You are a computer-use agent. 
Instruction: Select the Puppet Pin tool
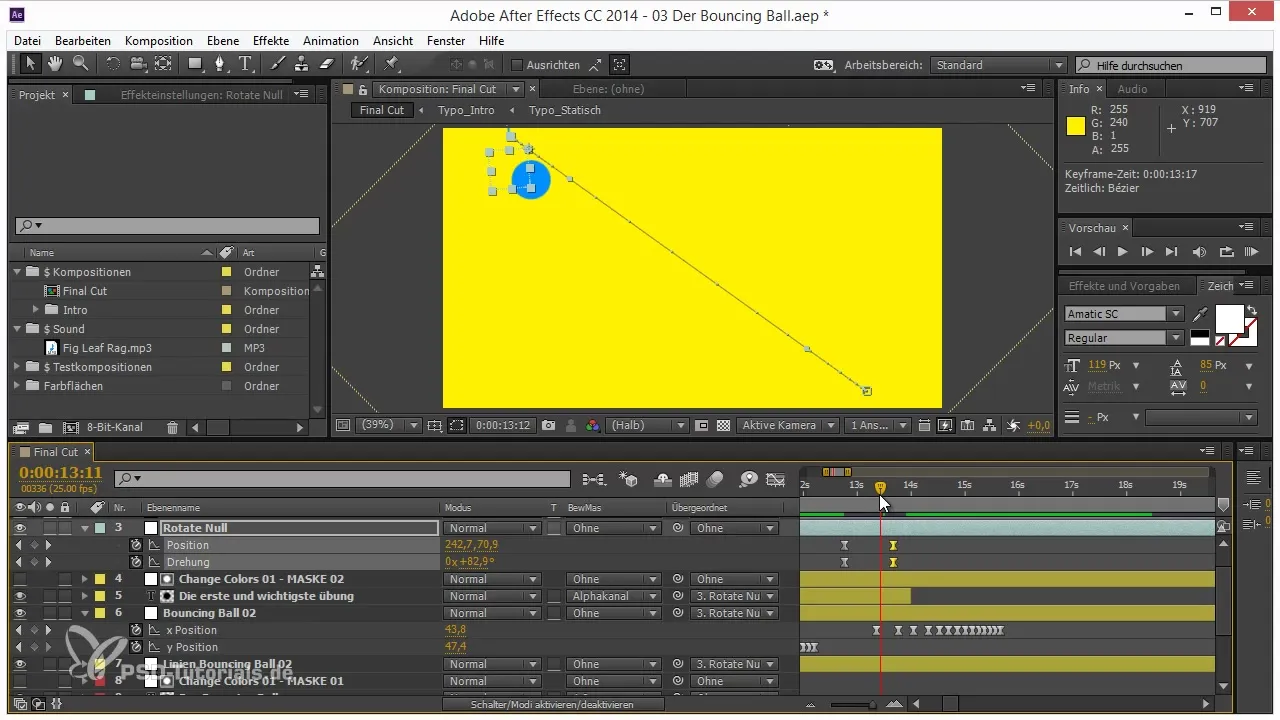[391, 64]
